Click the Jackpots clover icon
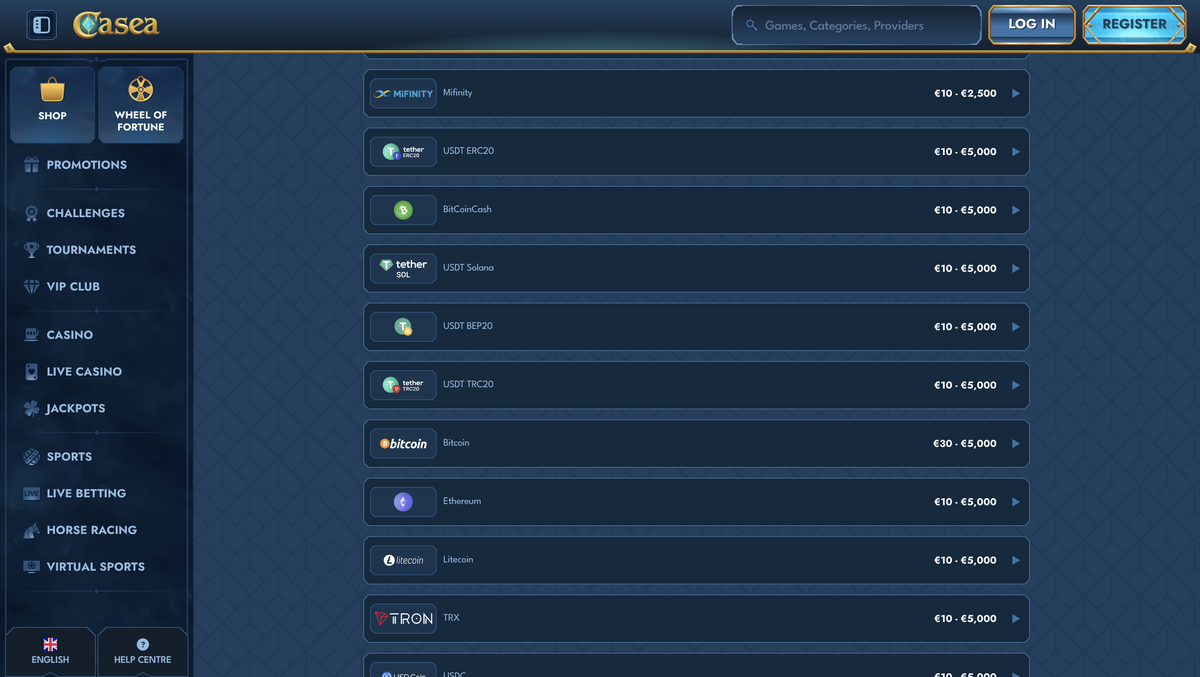 [31, 408]
